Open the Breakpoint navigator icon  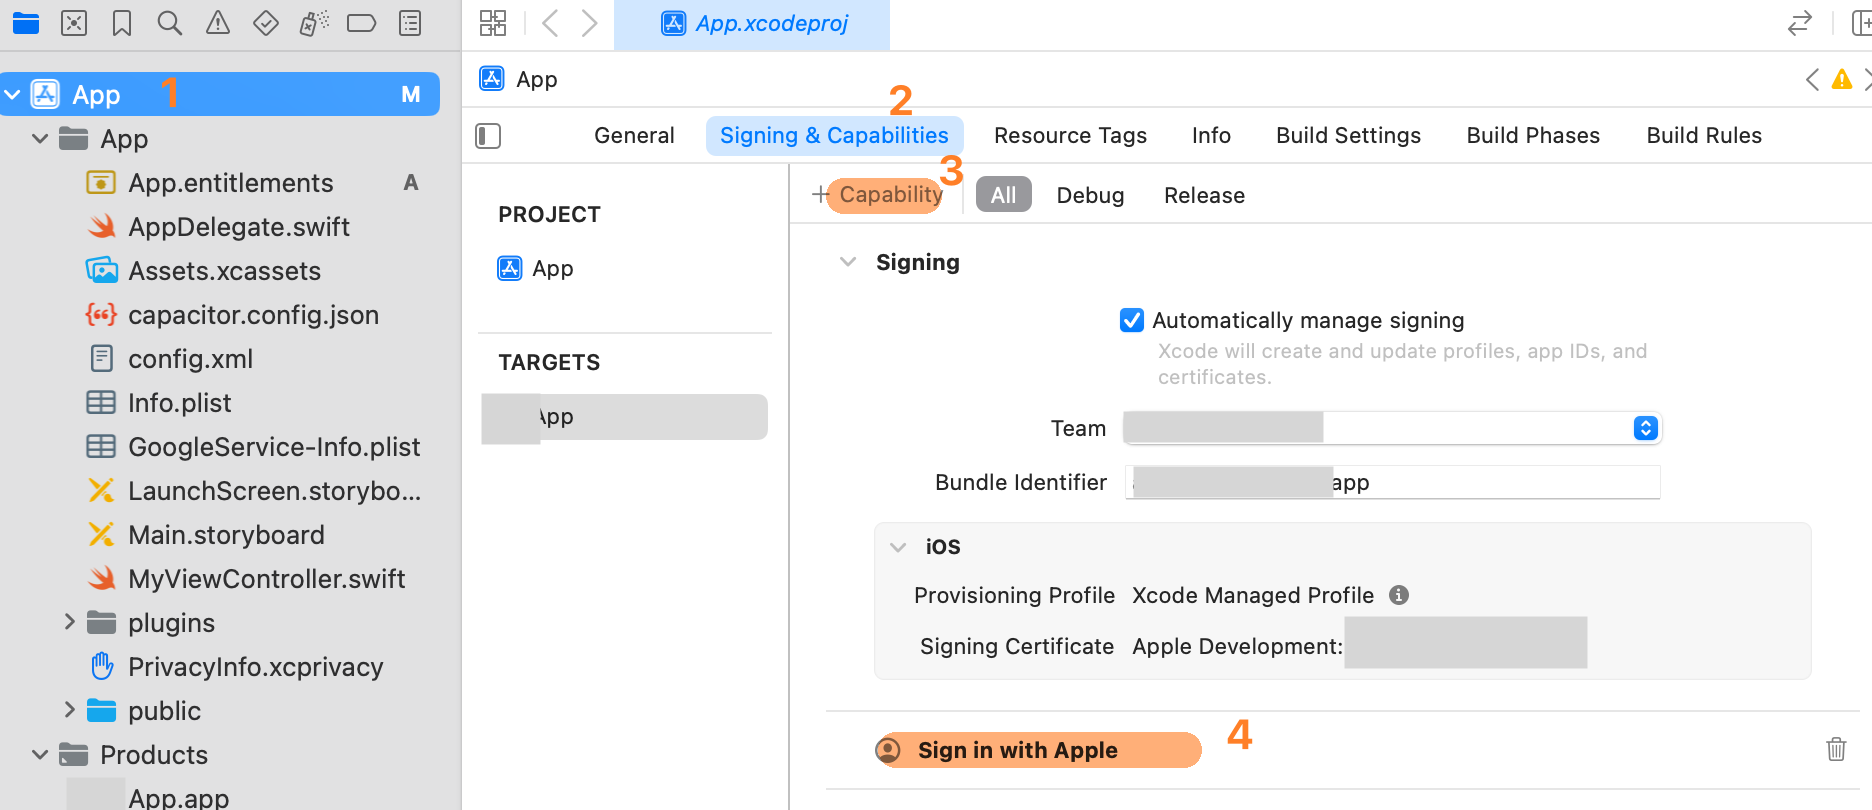click(362, 23)
